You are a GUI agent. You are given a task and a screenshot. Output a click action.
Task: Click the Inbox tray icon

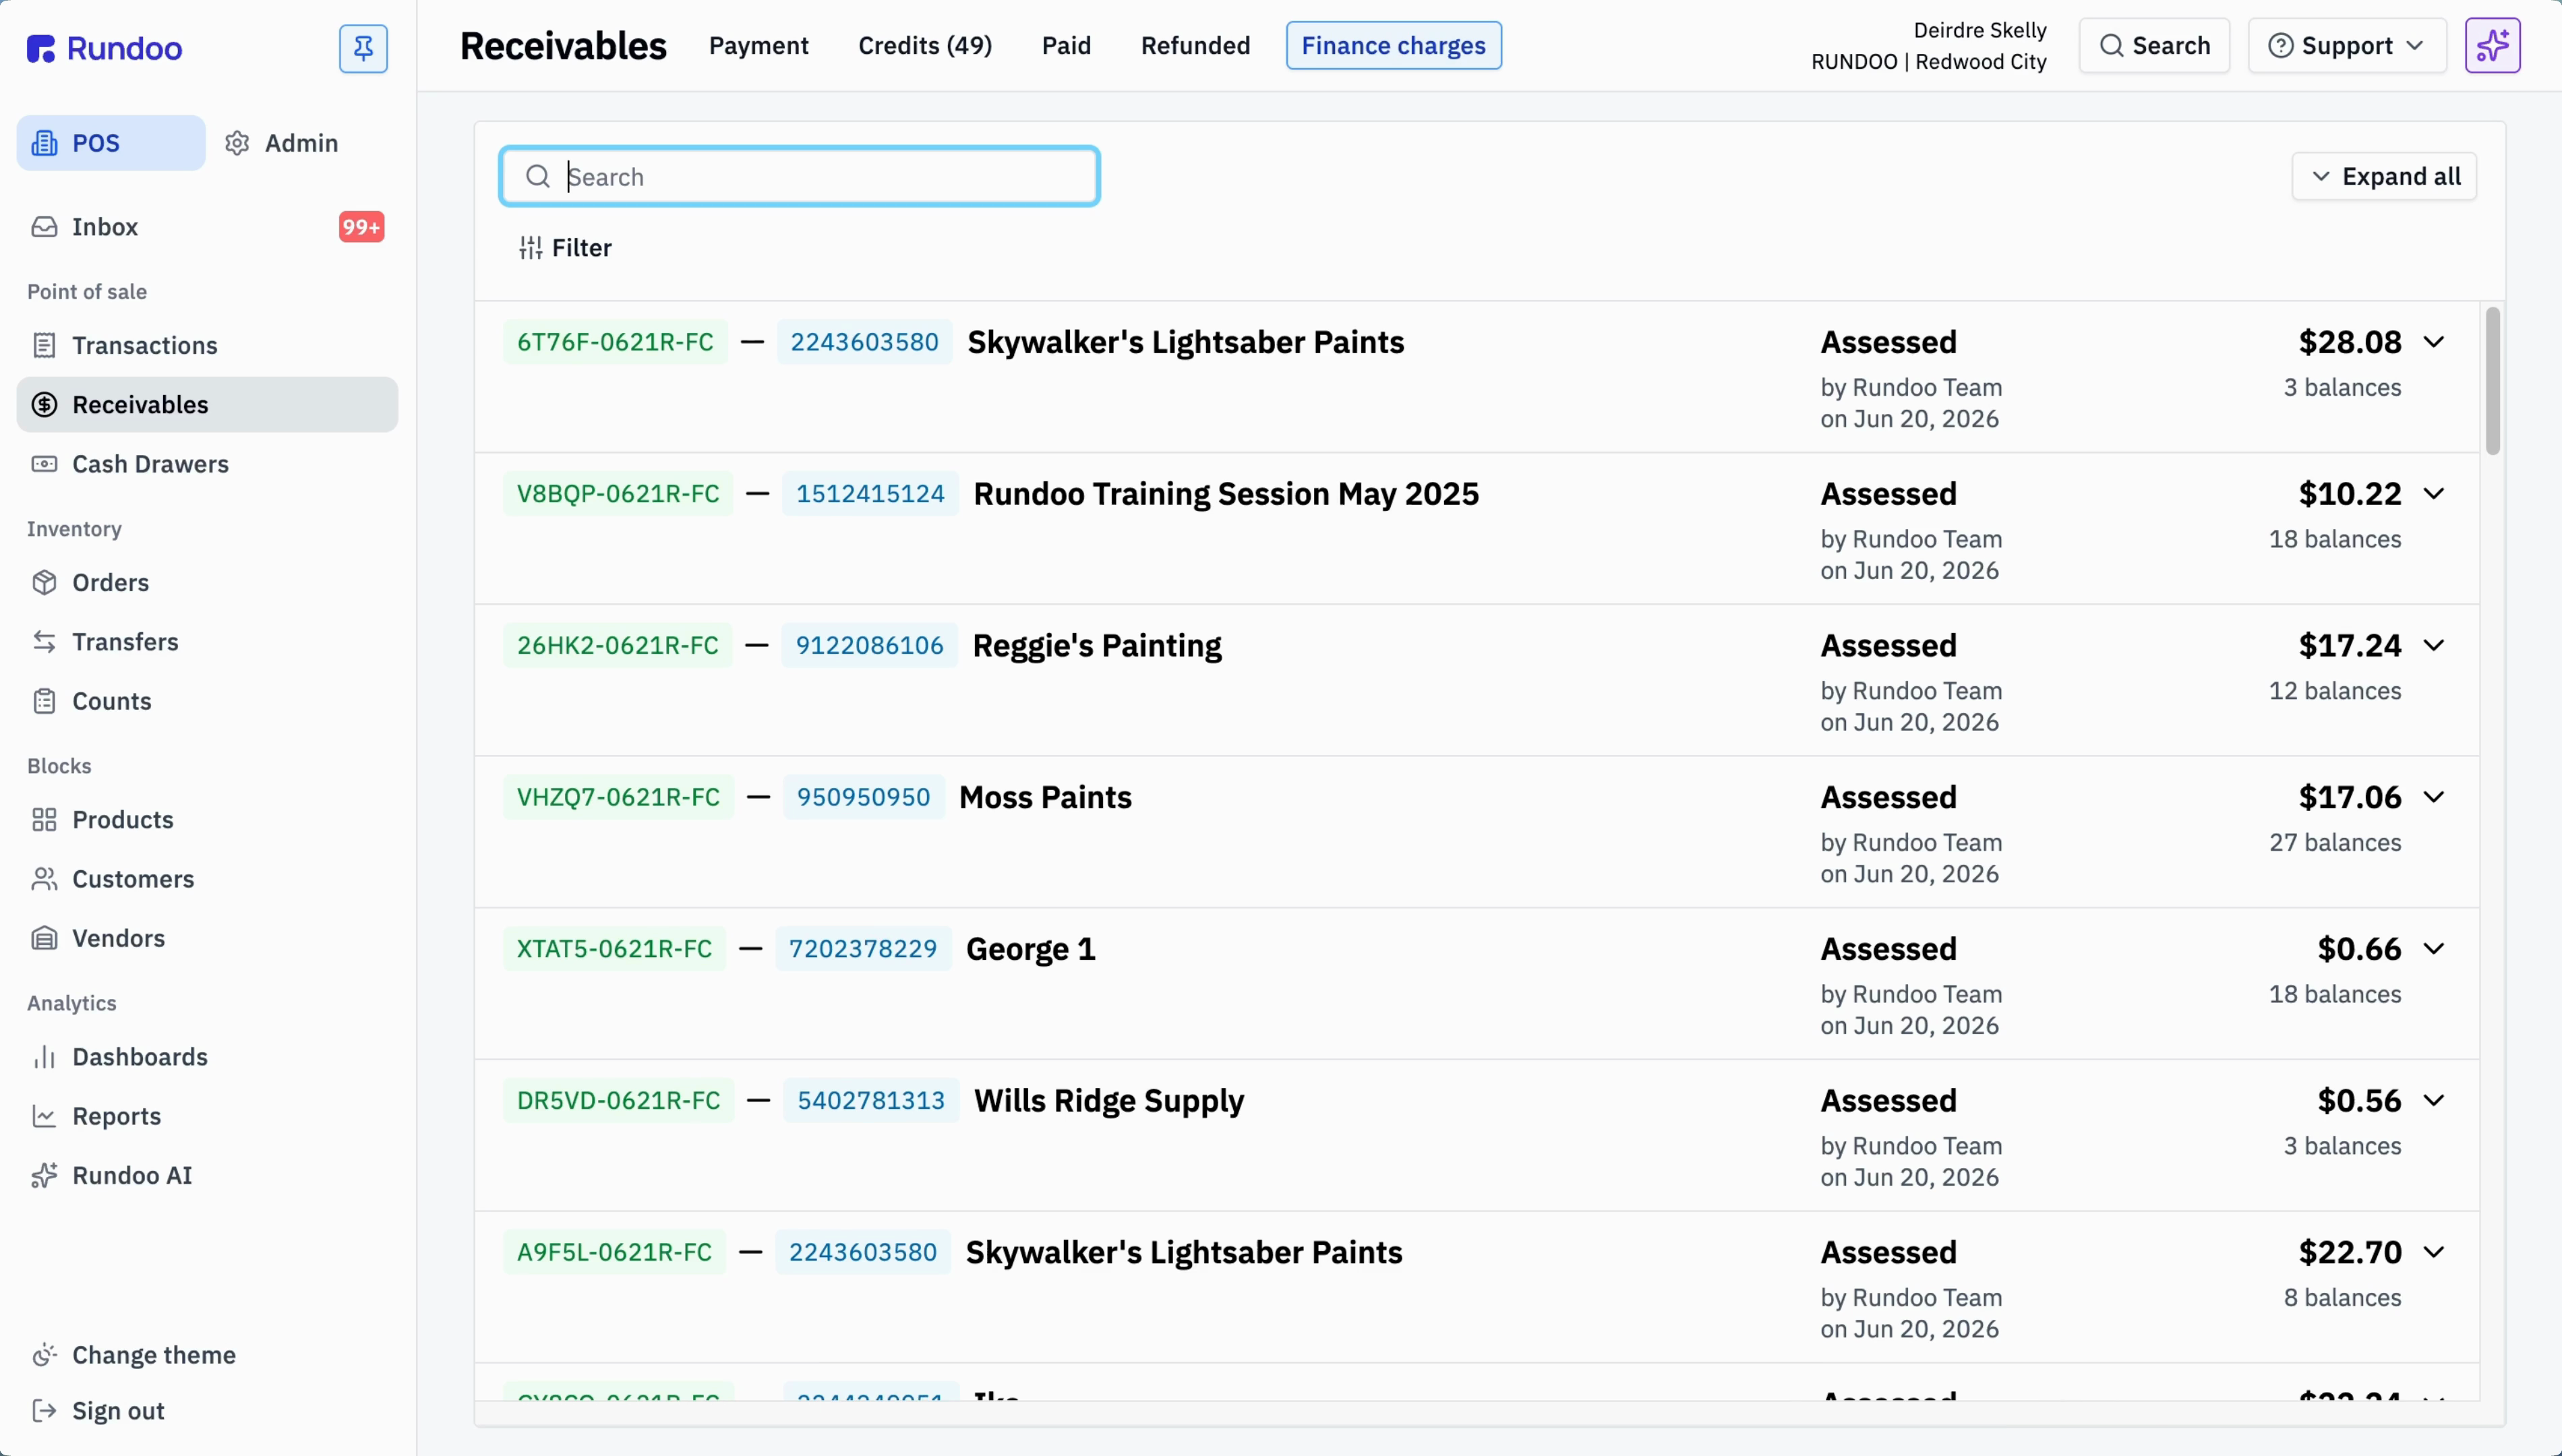44,227
